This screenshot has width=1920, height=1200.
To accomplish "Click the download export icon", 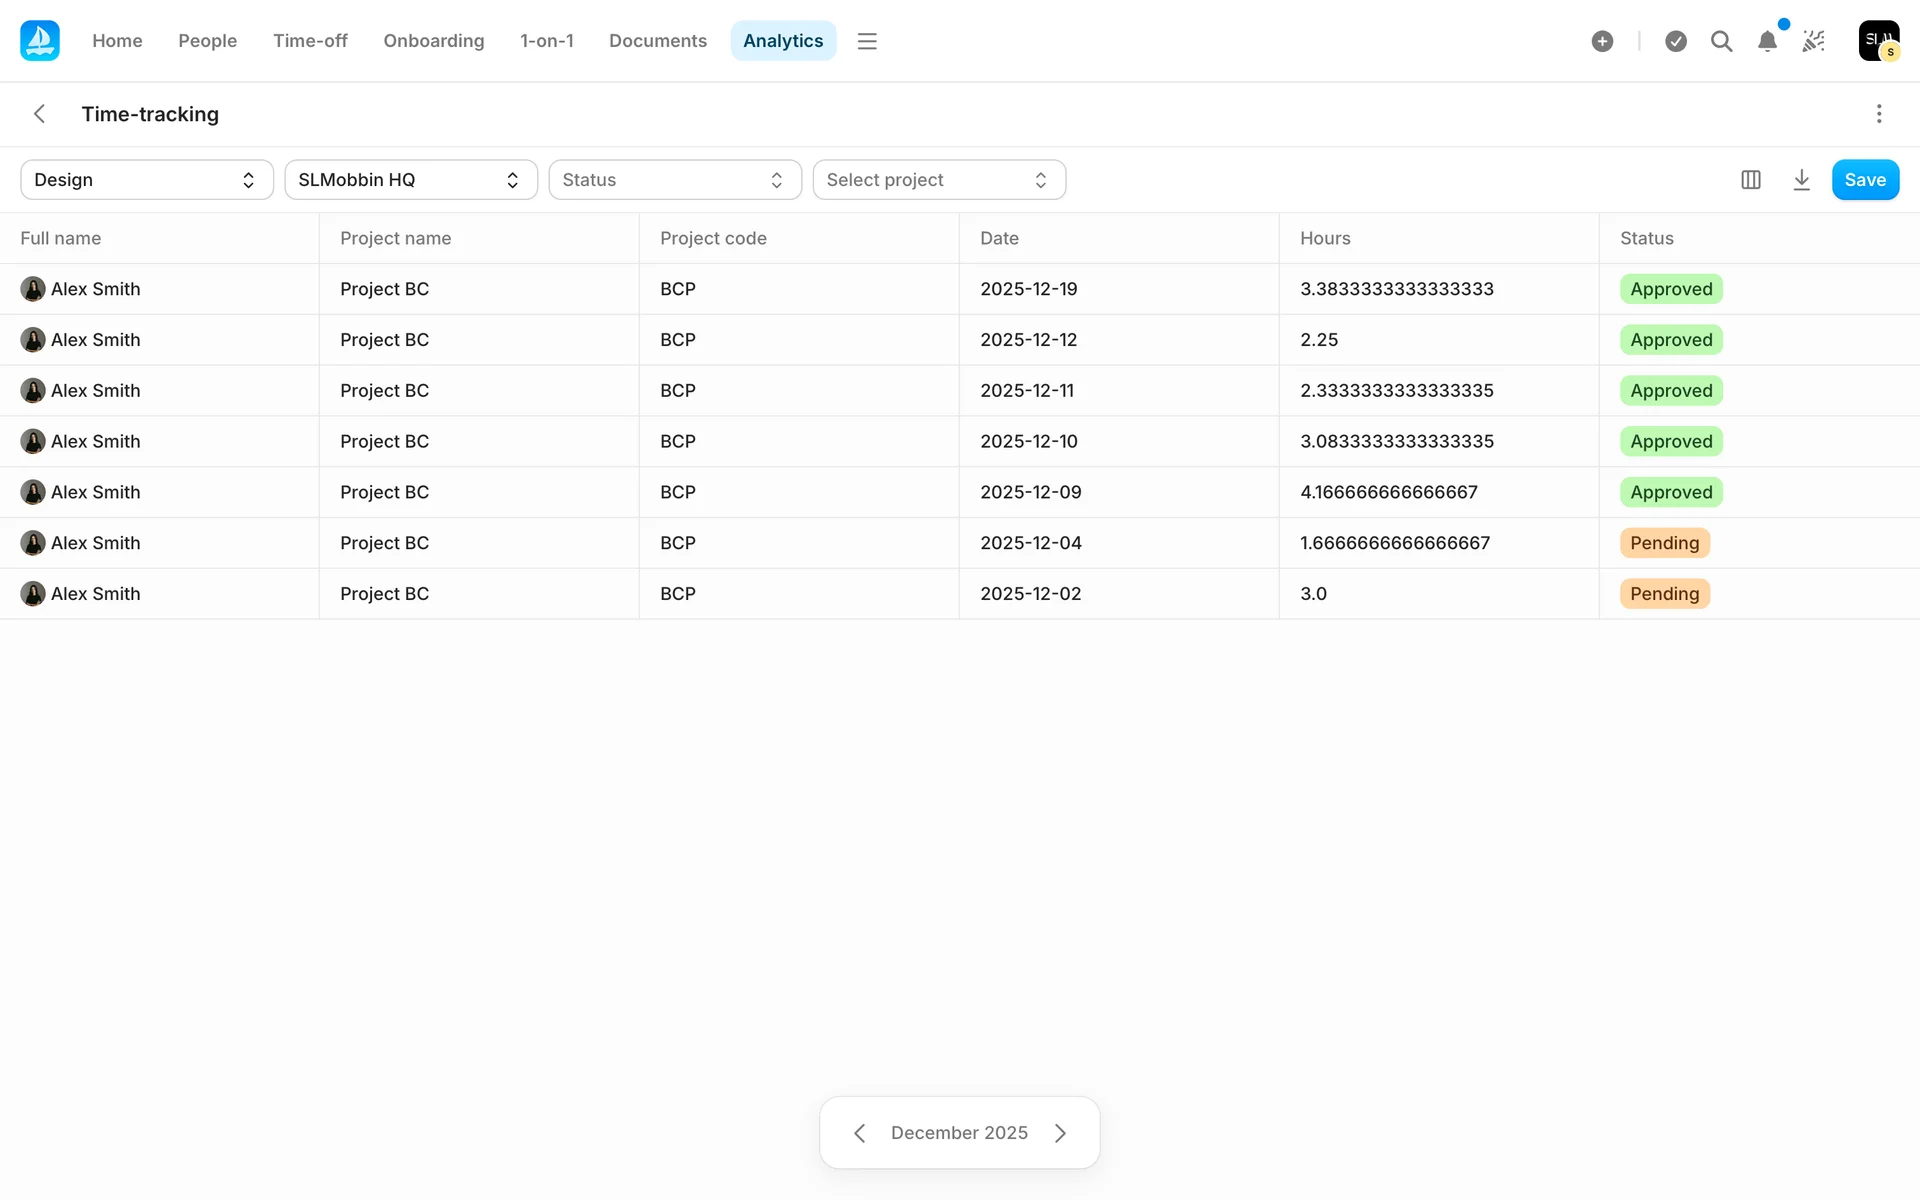I will click(1801, 180).
